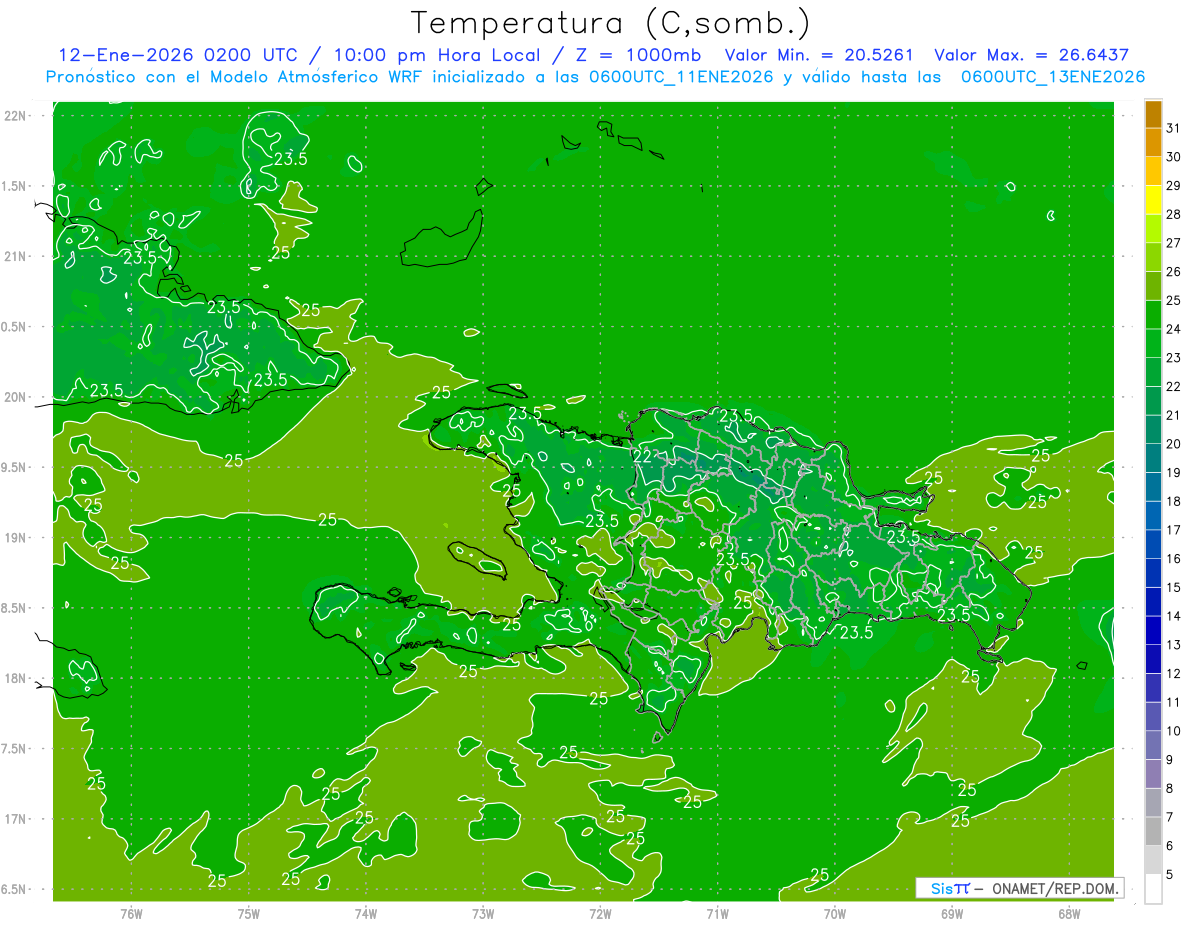Viewport: 1200px width, 927px height.
Task: Click the legend value "6"
Action: (1170, 846)
